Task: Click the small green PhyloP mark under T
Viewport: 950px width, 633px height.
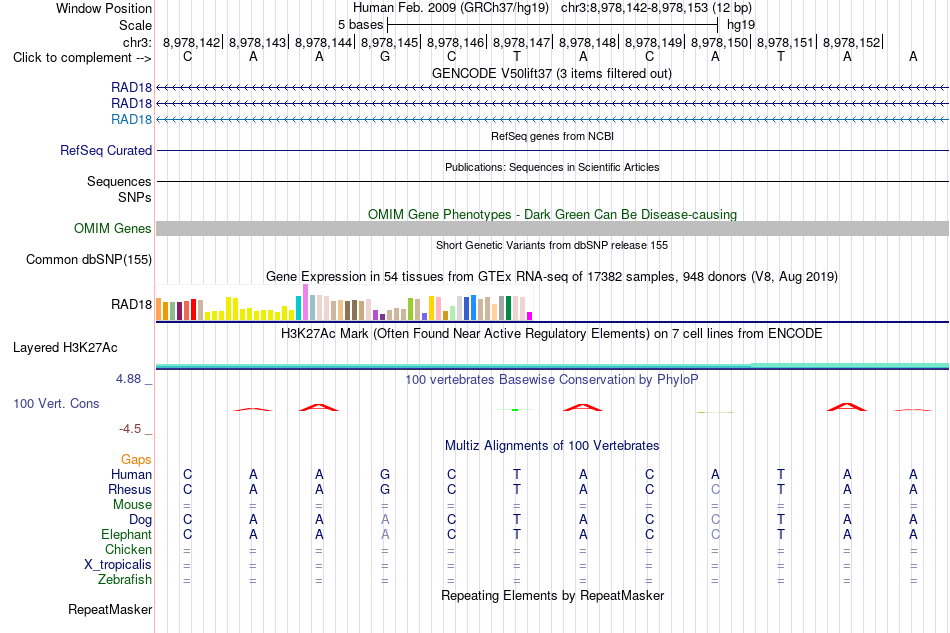Action: pyautogui.click(x=515, y=410)
